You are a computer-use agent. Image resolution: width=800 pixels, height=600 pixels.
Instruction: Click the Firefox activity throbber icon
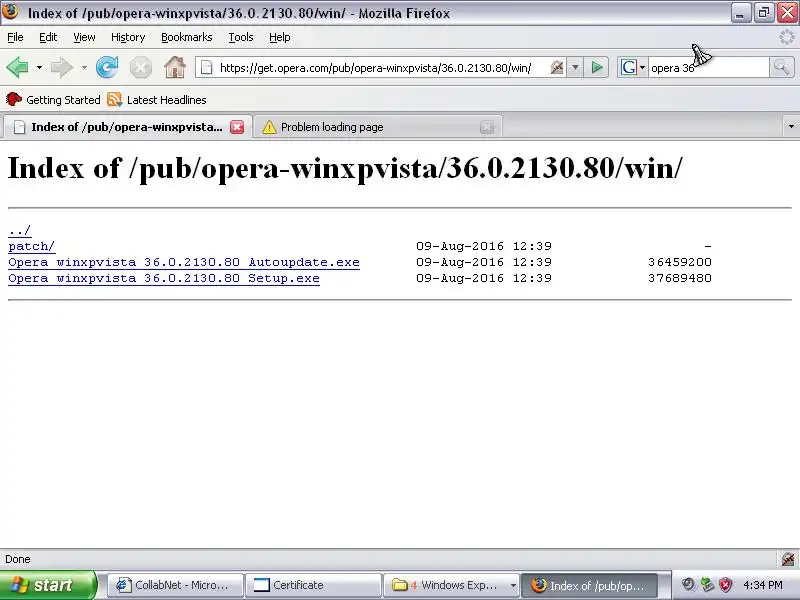(x=787, y=37)
